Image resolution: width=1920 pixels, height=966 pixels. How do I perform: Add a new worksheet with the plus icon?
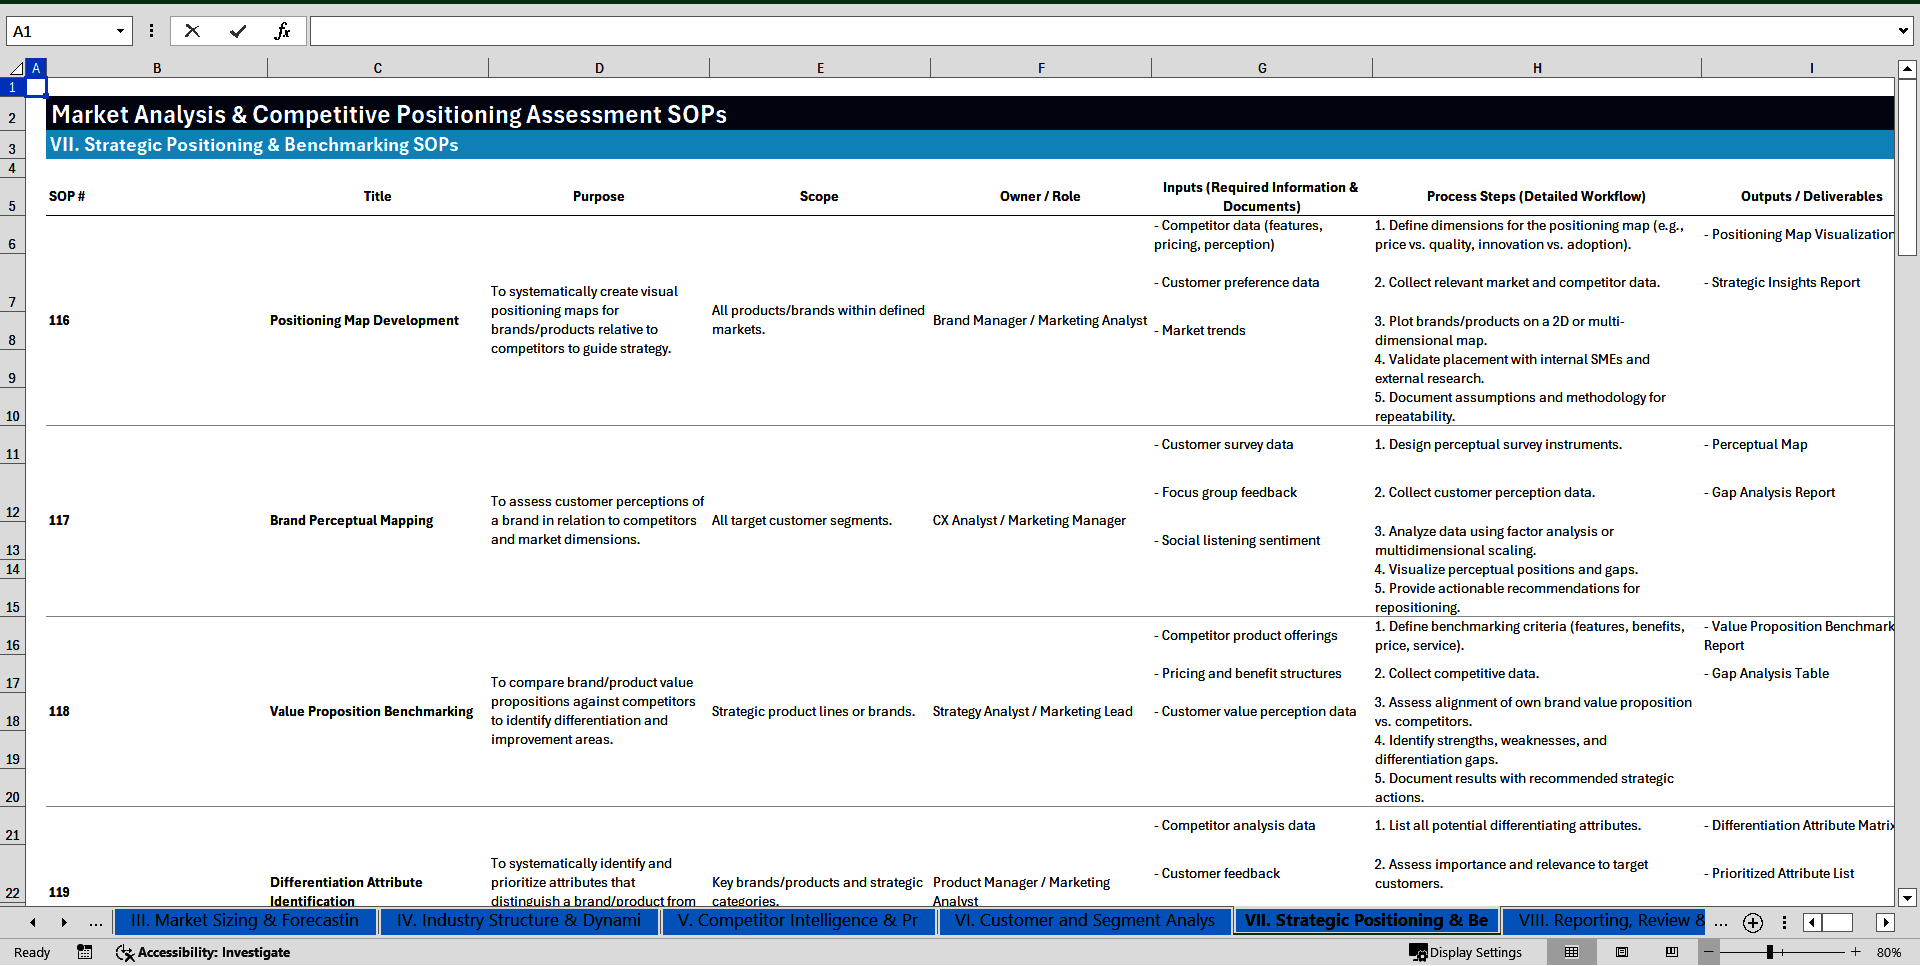pyautogui.click(x=1752, y=922)
